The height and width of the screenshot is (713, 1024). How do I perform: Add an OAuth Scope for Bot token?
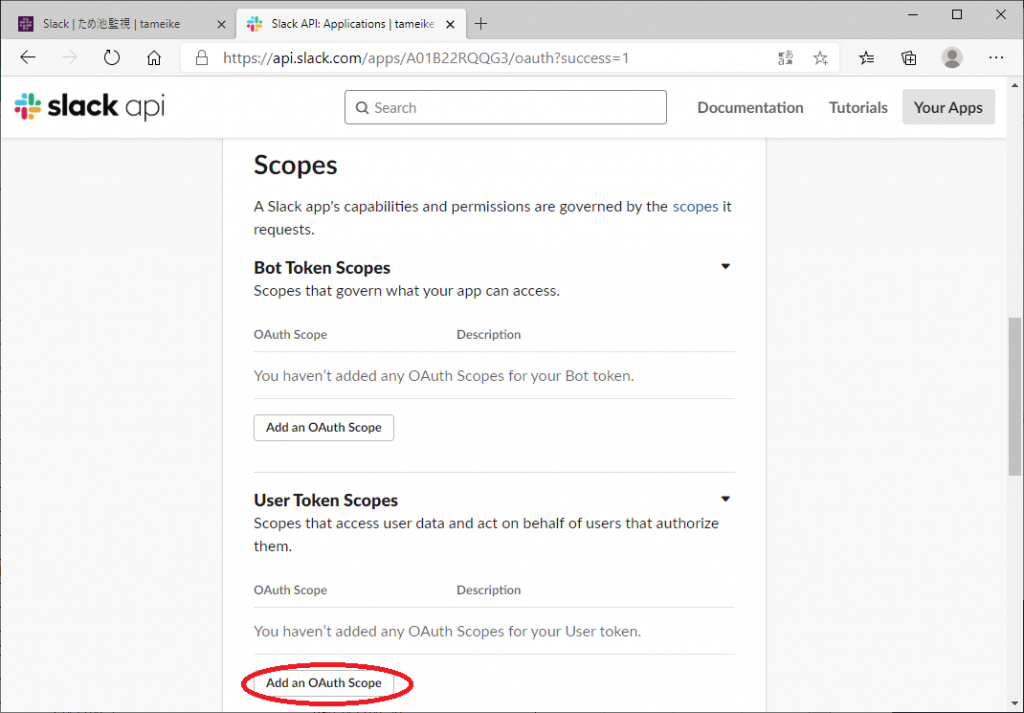(324, 428)
